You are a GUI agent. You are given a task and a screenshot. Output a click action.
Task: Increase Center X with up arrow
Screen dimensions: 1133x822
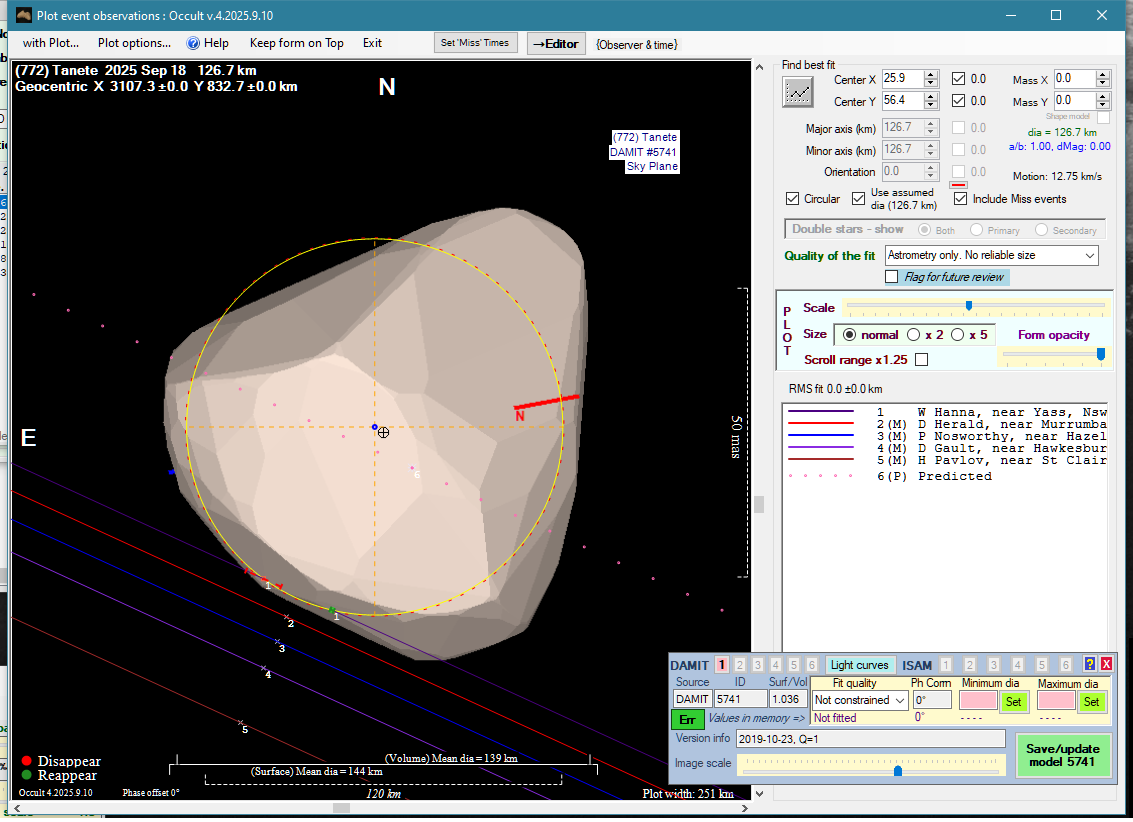click(931, 74)
